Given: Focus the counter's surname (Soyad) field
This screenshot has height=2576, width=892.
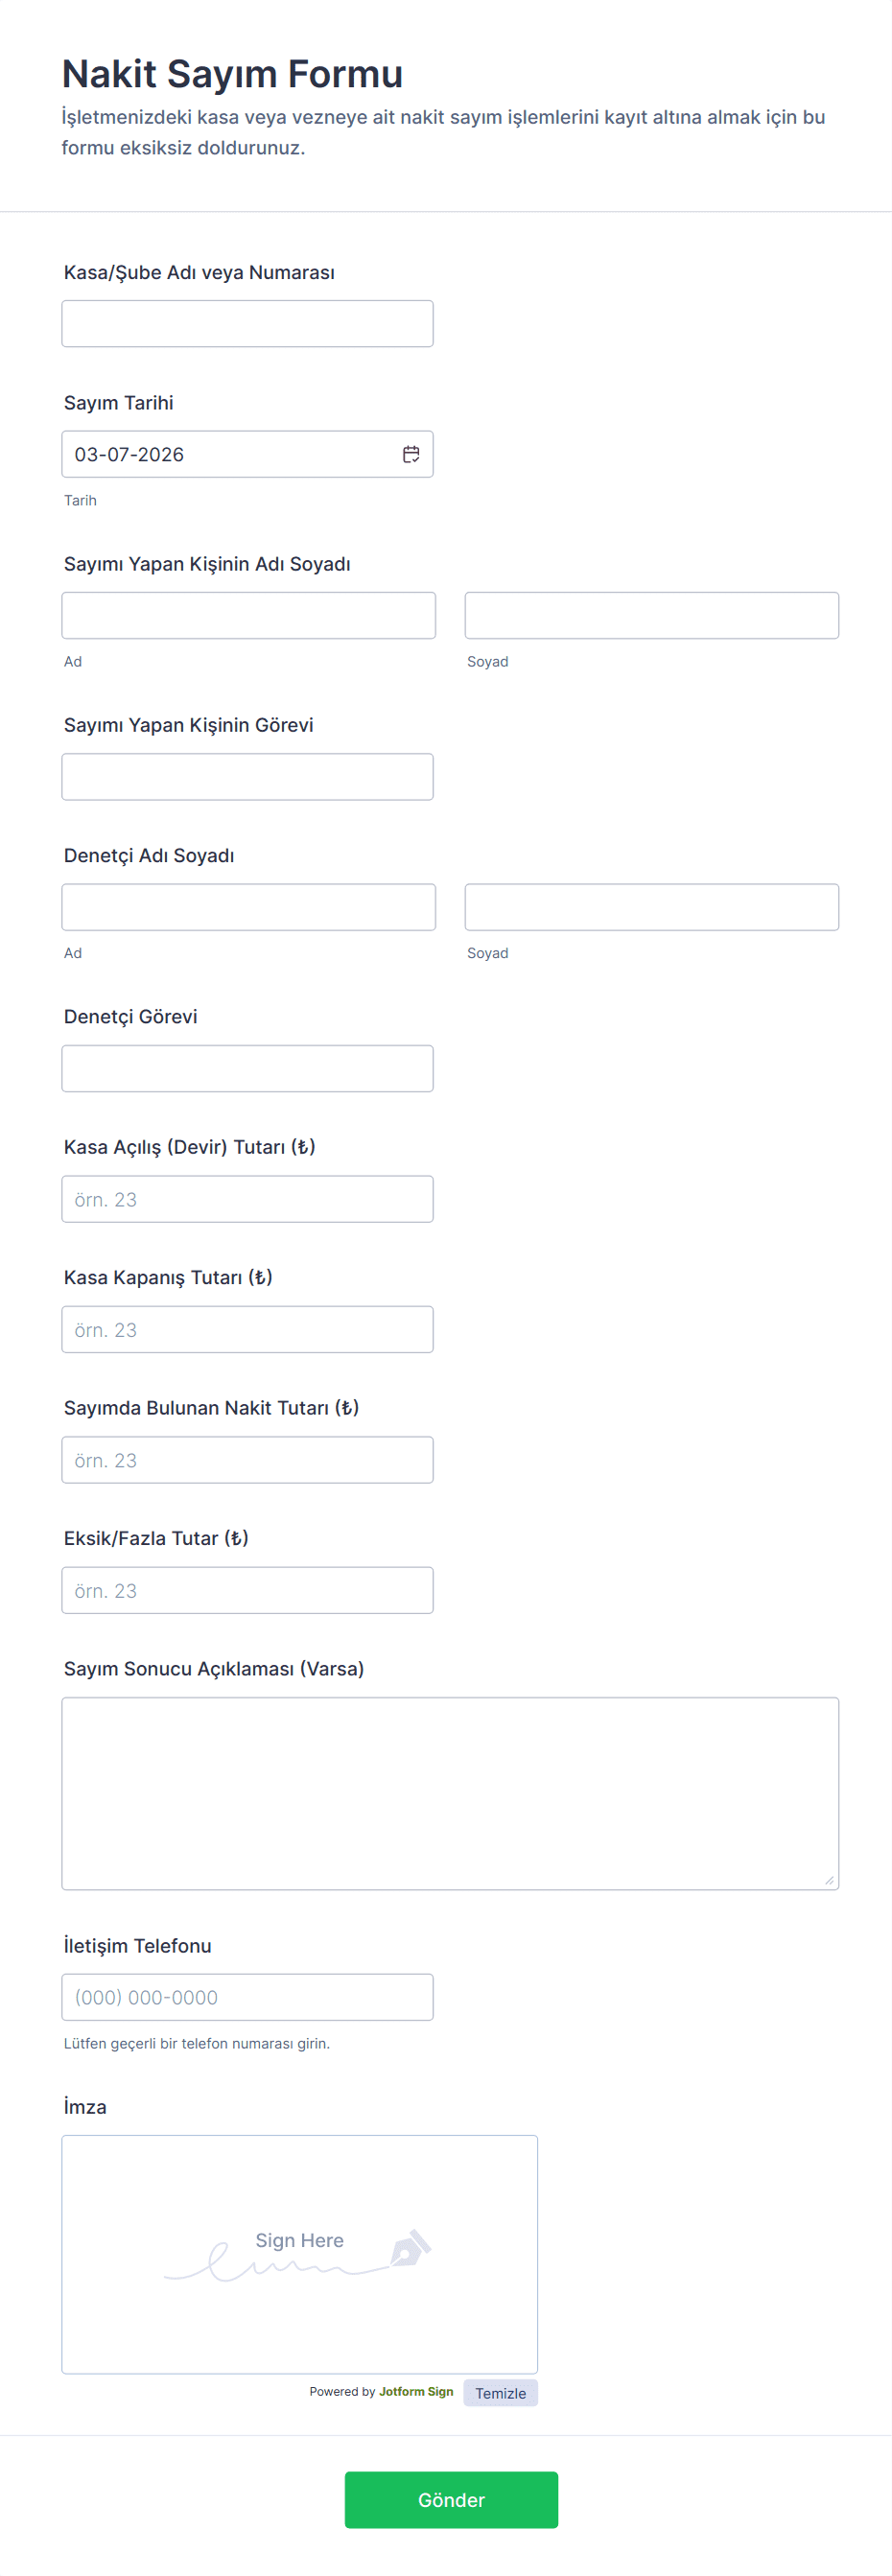Looking at the screenshot, I should click(651, 616).
